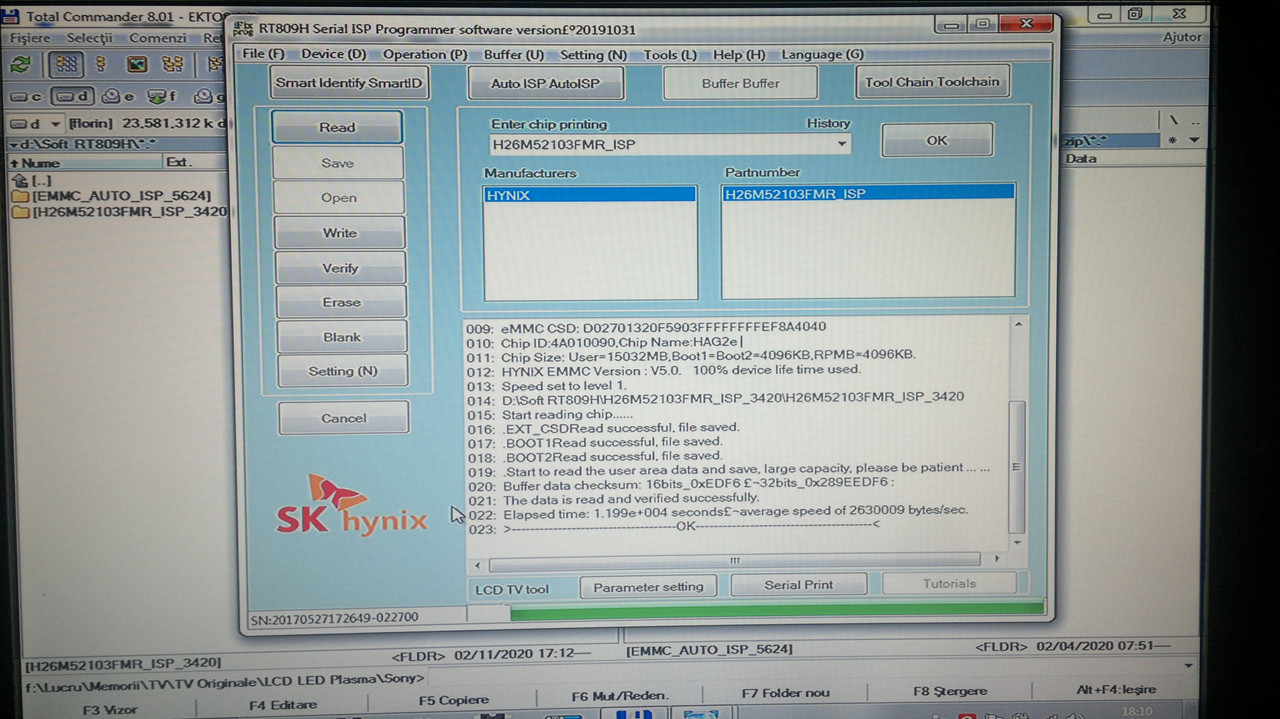Select HYNIX in Manufacturers list
The height and width of the screenshot is (719, 1280).
tap(590, 195)
